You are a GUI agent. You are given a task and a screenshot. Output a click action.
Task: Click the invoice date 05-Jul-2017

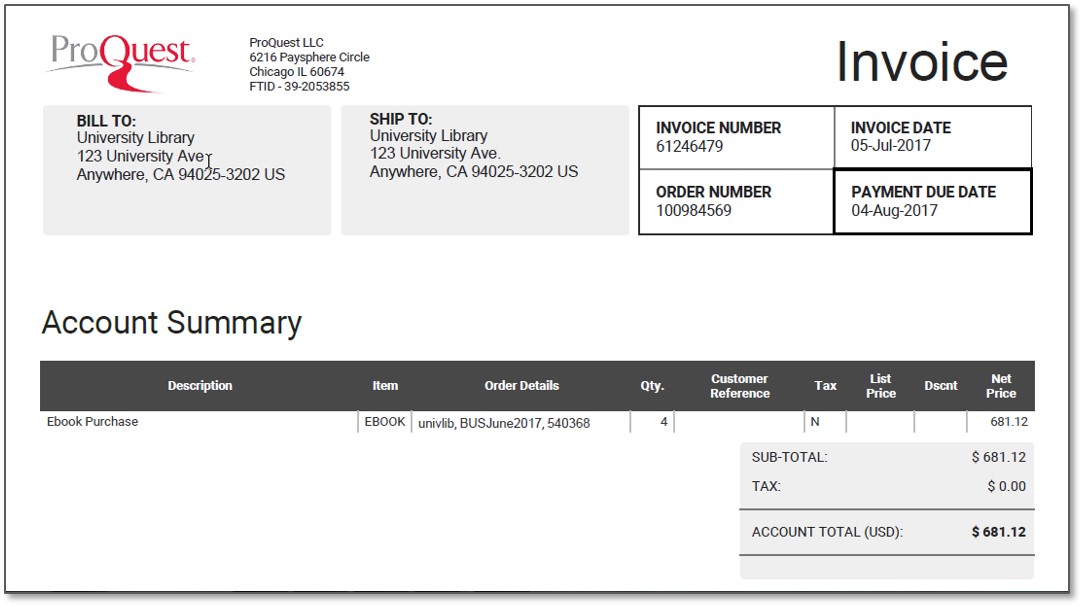coord(890,146)
